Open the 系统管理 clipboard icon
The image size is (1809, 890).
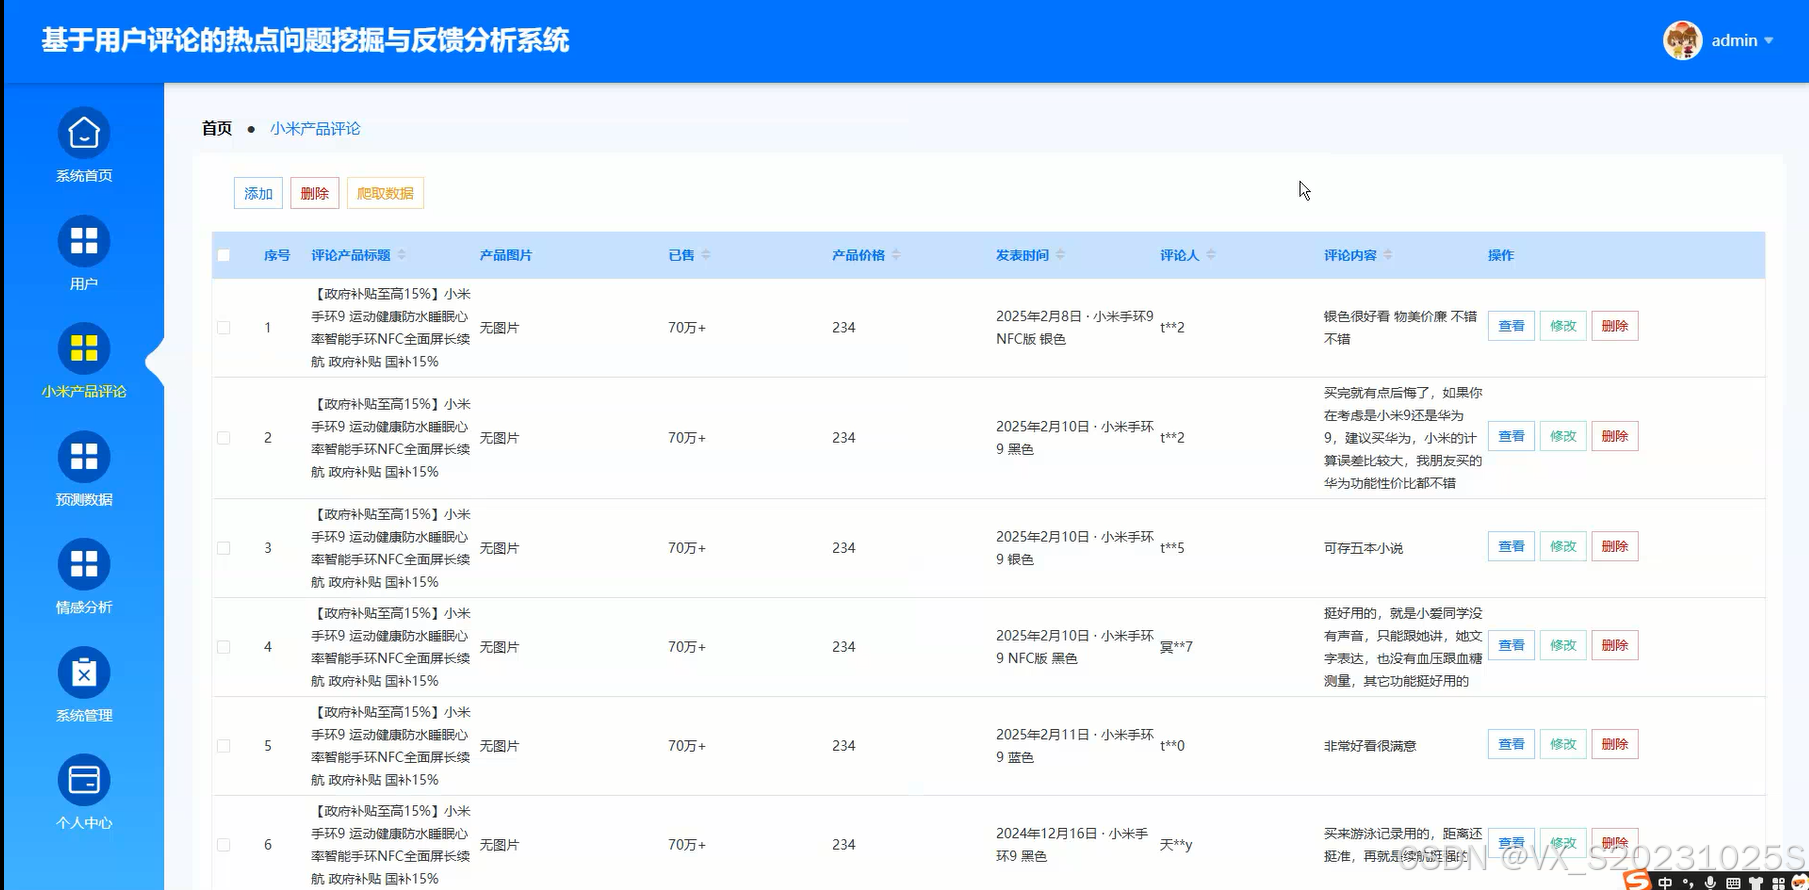84,673
